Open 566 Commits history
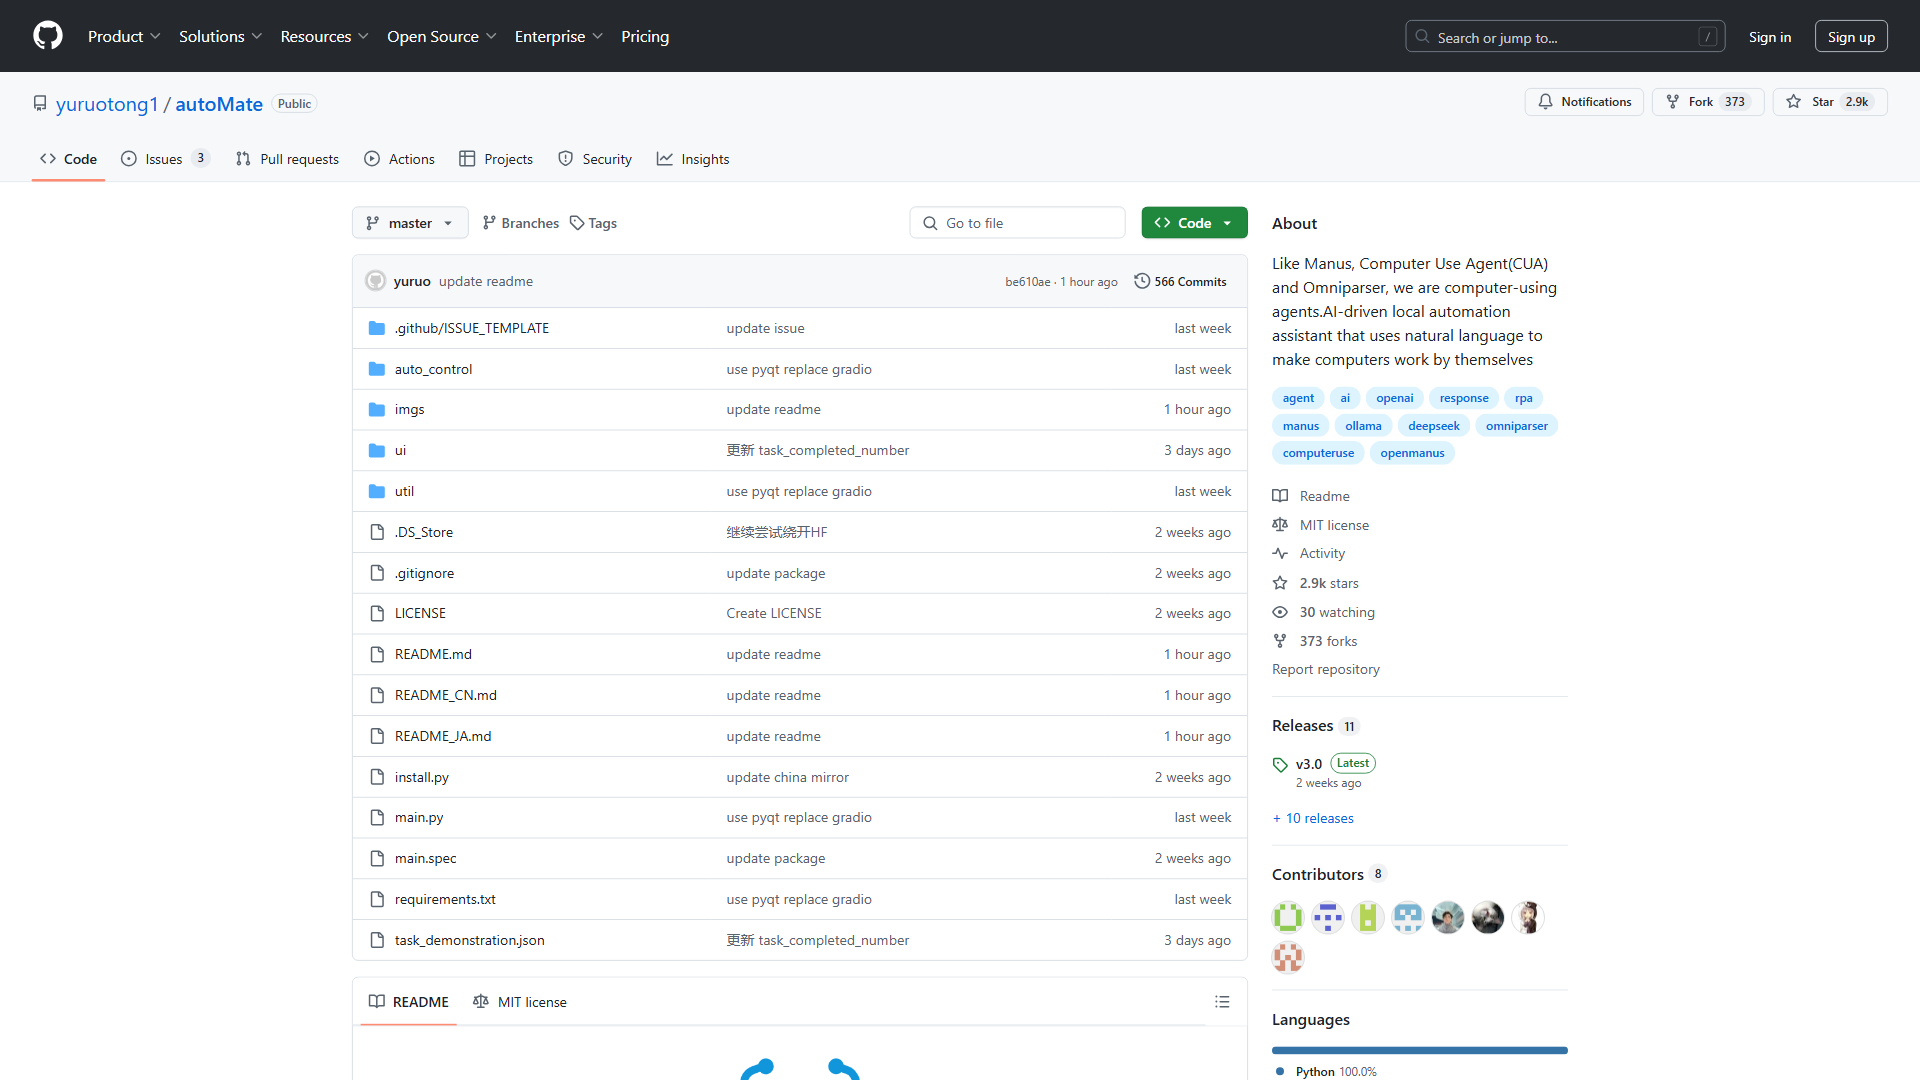 1181,281
